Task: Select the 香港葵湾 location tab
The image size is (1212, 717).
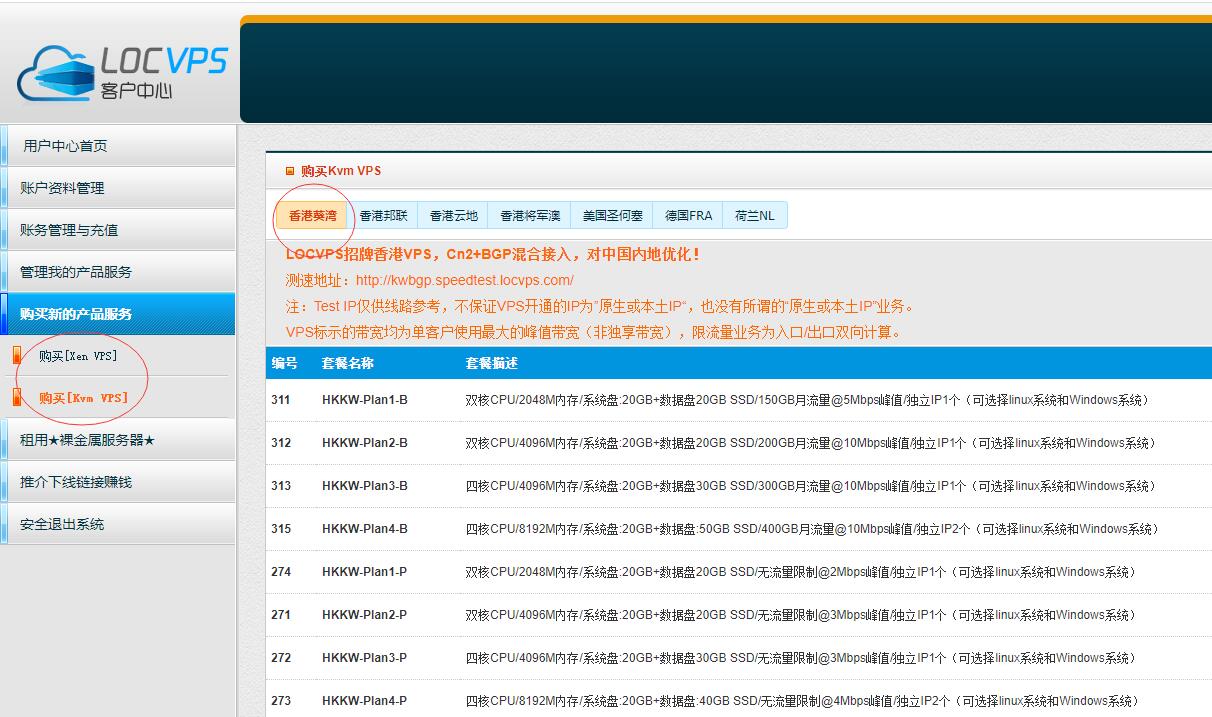Action: 313,215
